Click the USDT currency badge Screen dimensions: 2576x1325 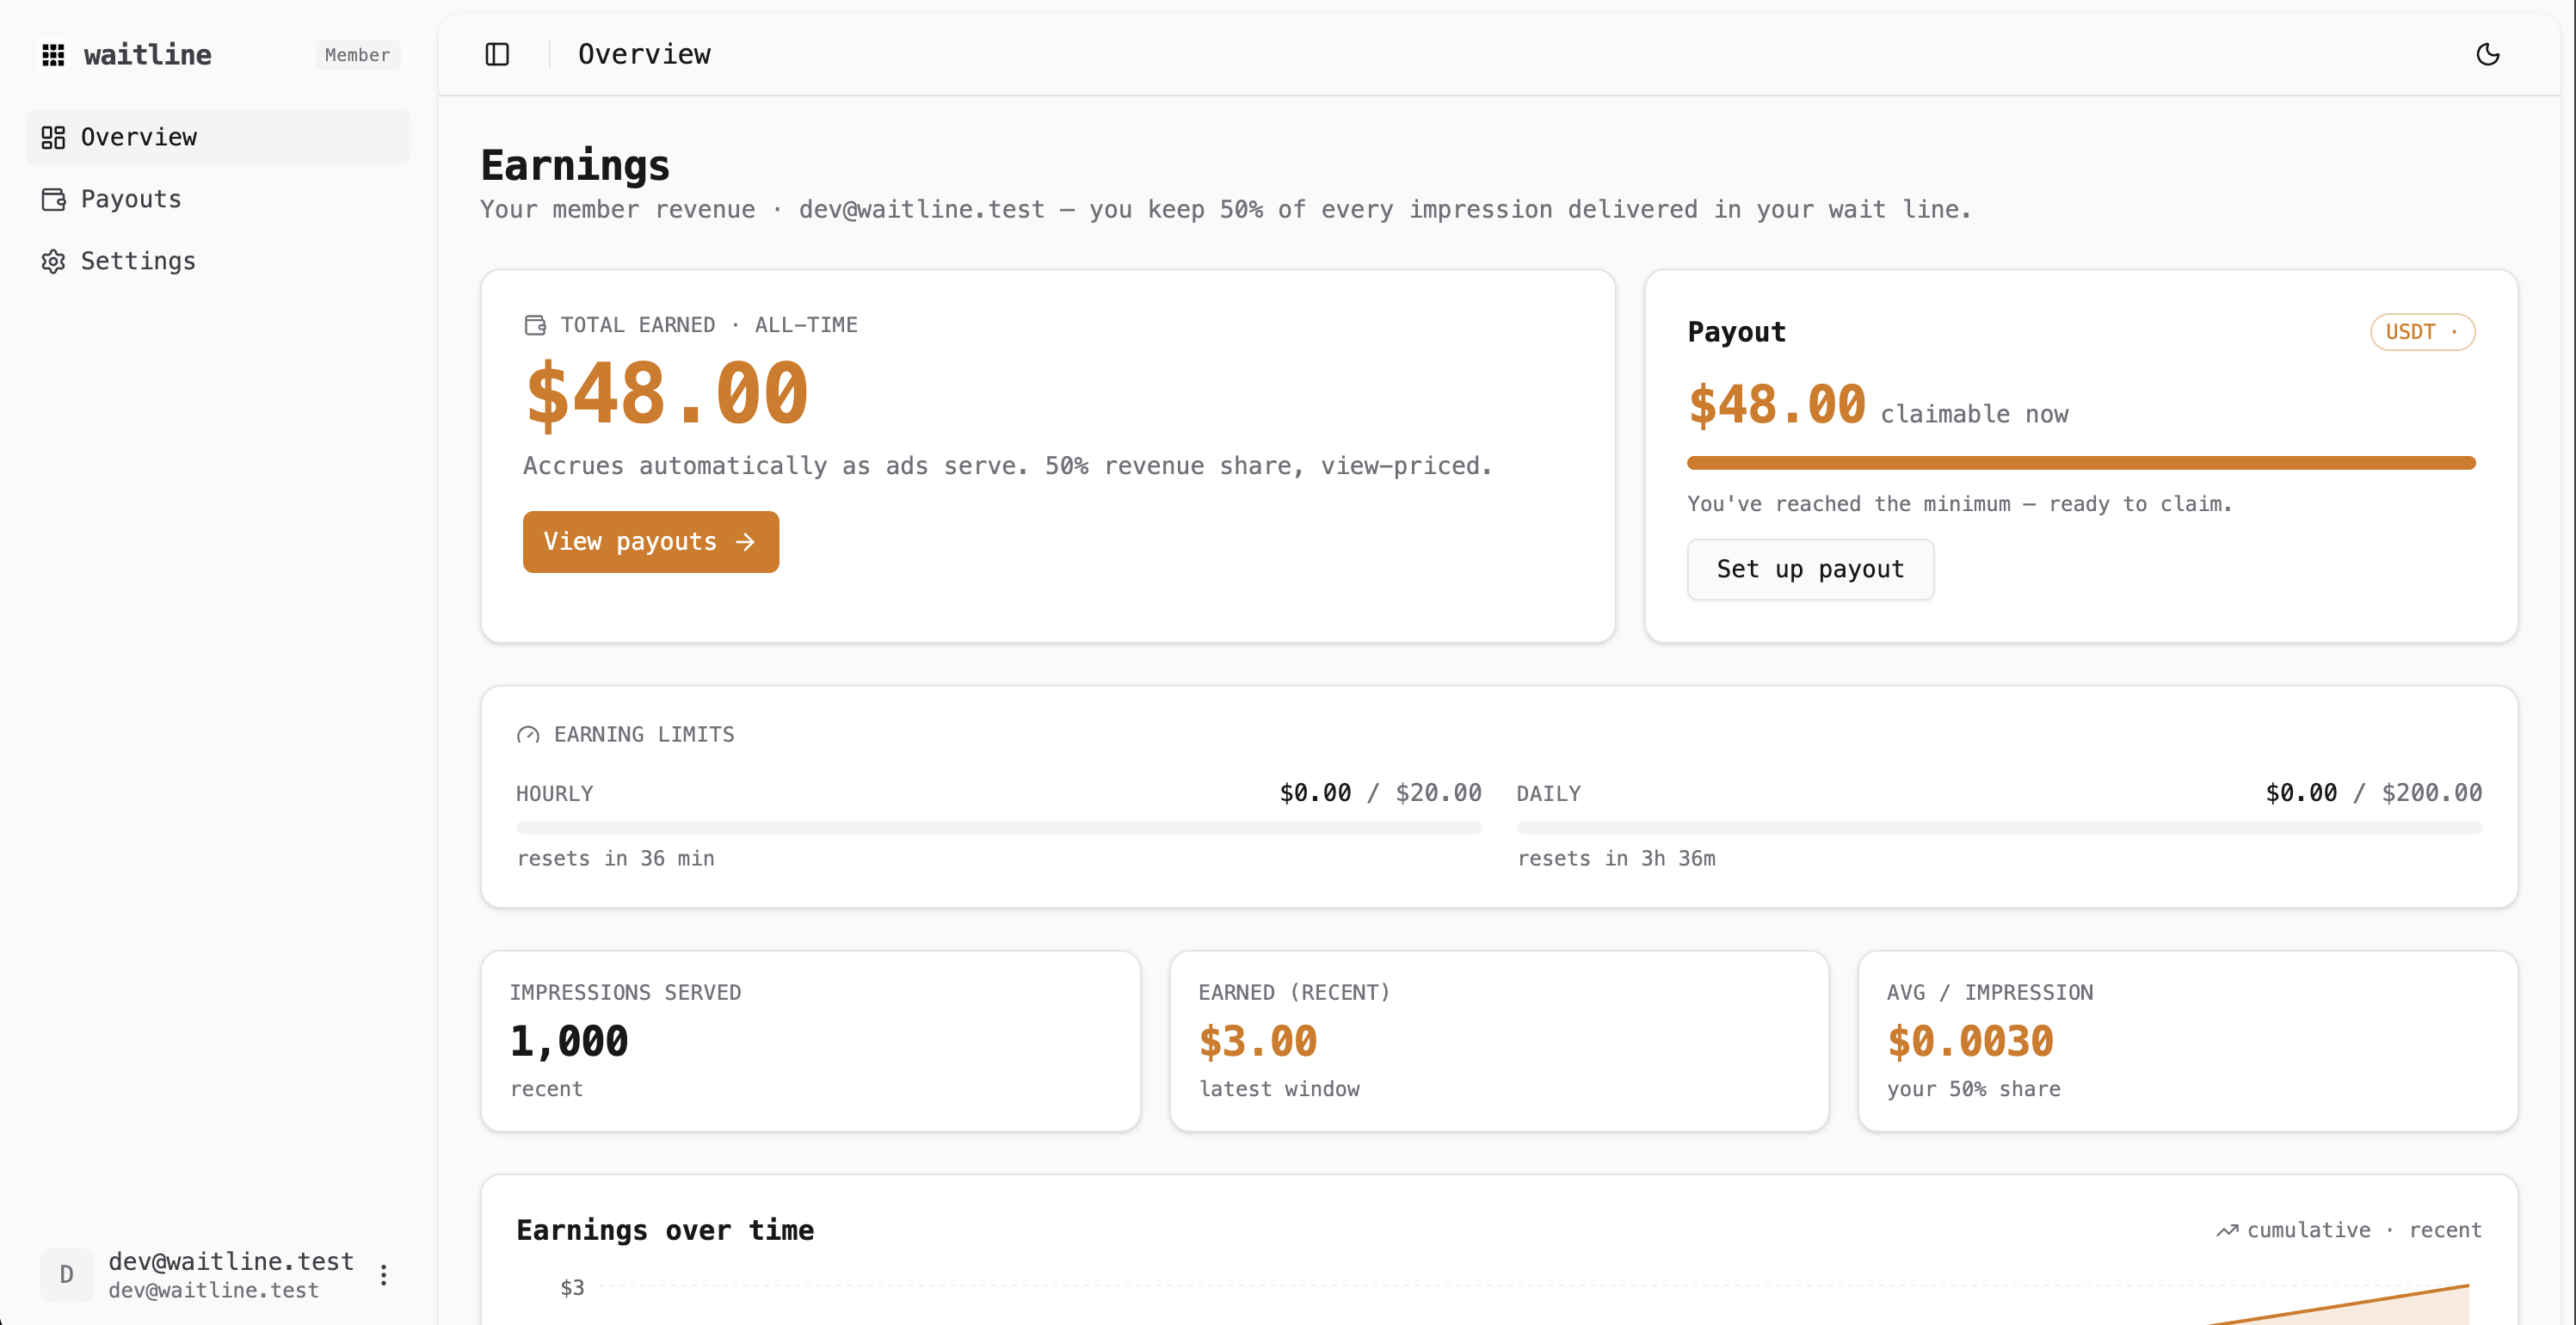pos(2422,332)
